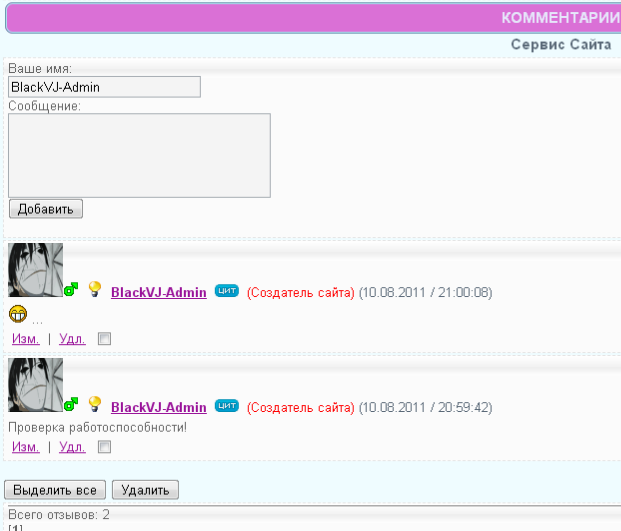Click the lightbulb icon in second comment
The width and height of the screenshot is (621, 531).
coord(95,404)
